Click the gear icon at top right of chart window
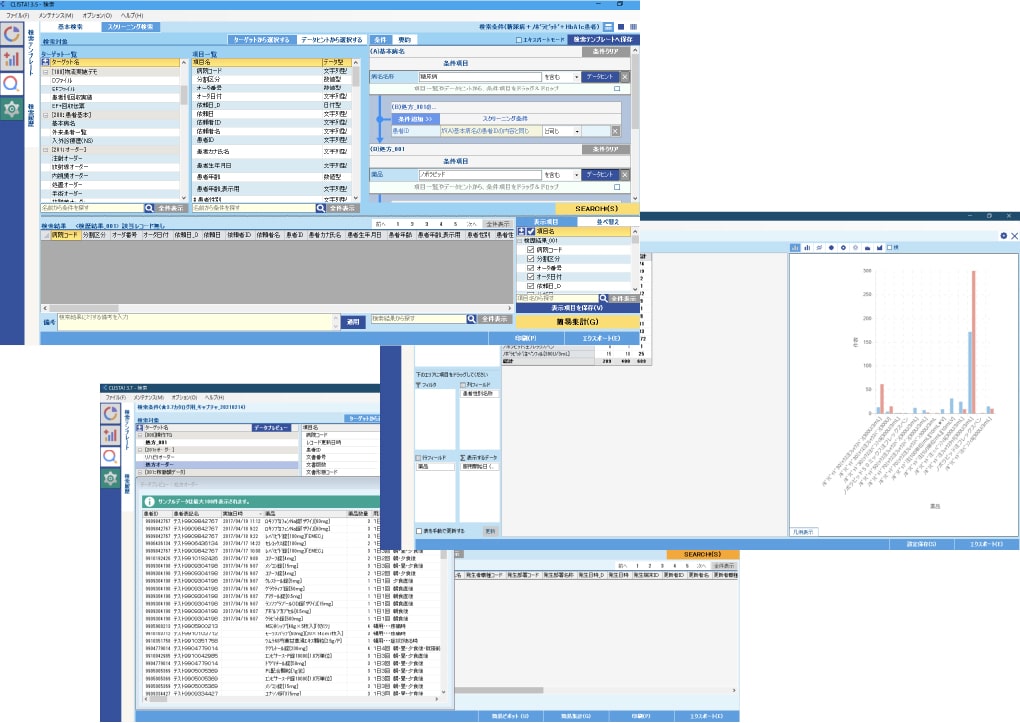 [x=1003, y=235]
